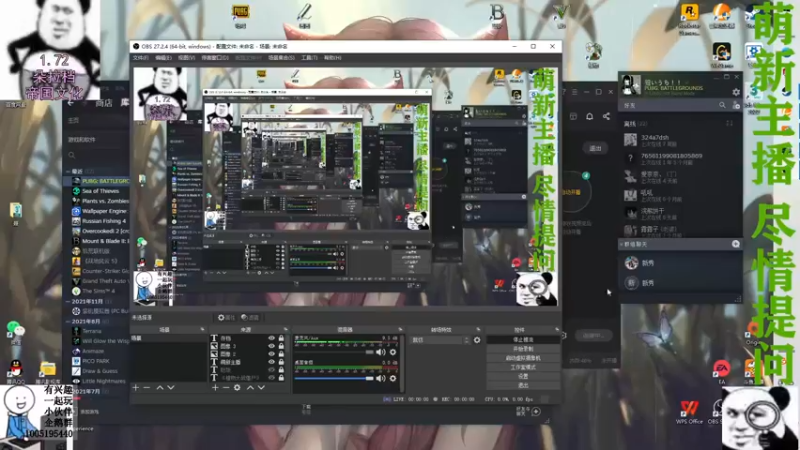Open 帮助(H) menu in OBS
This screenshot has width=800, height=450.
[x=333, y=58]
